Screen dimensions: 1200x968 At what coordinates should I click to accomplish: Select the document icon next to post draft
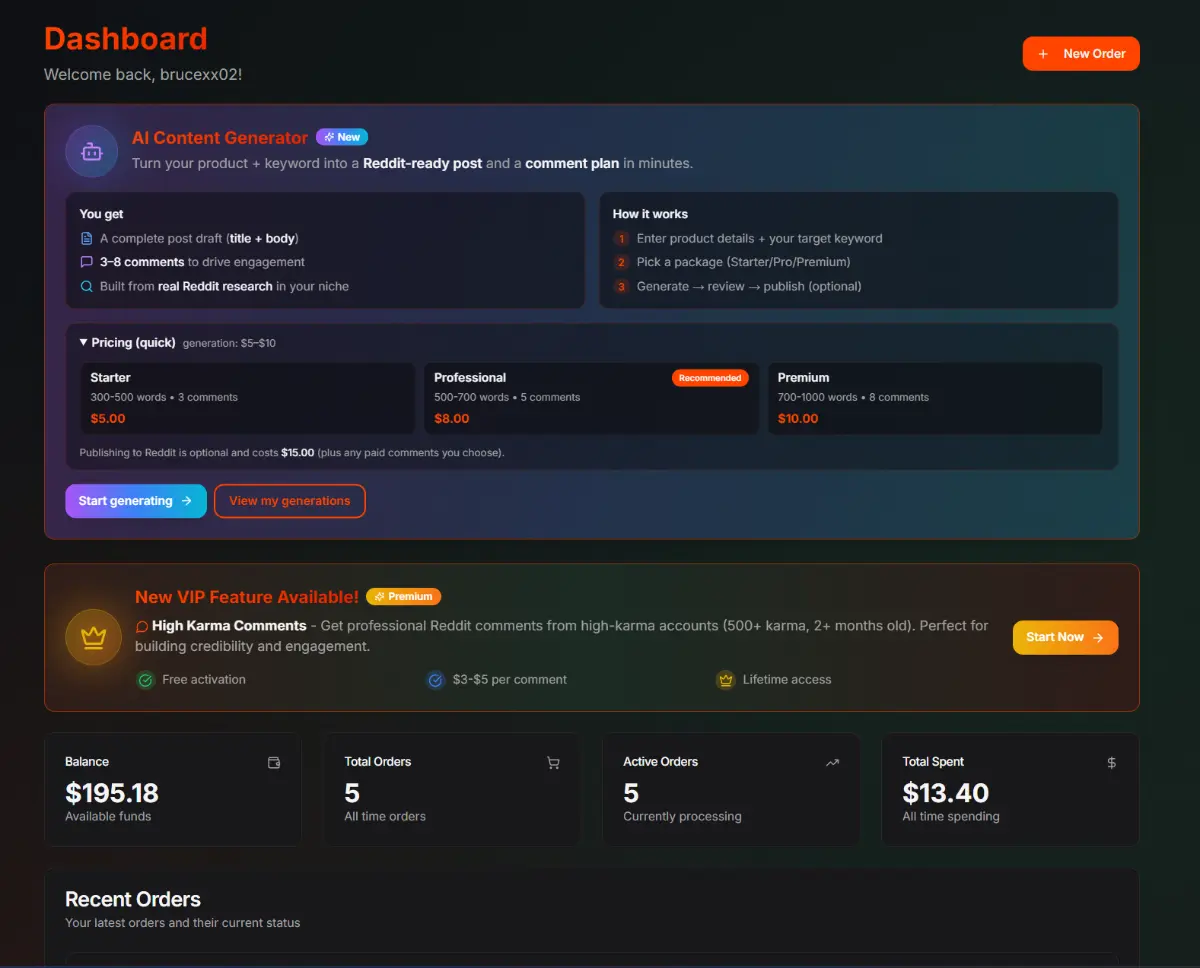[x=86, y=238]
